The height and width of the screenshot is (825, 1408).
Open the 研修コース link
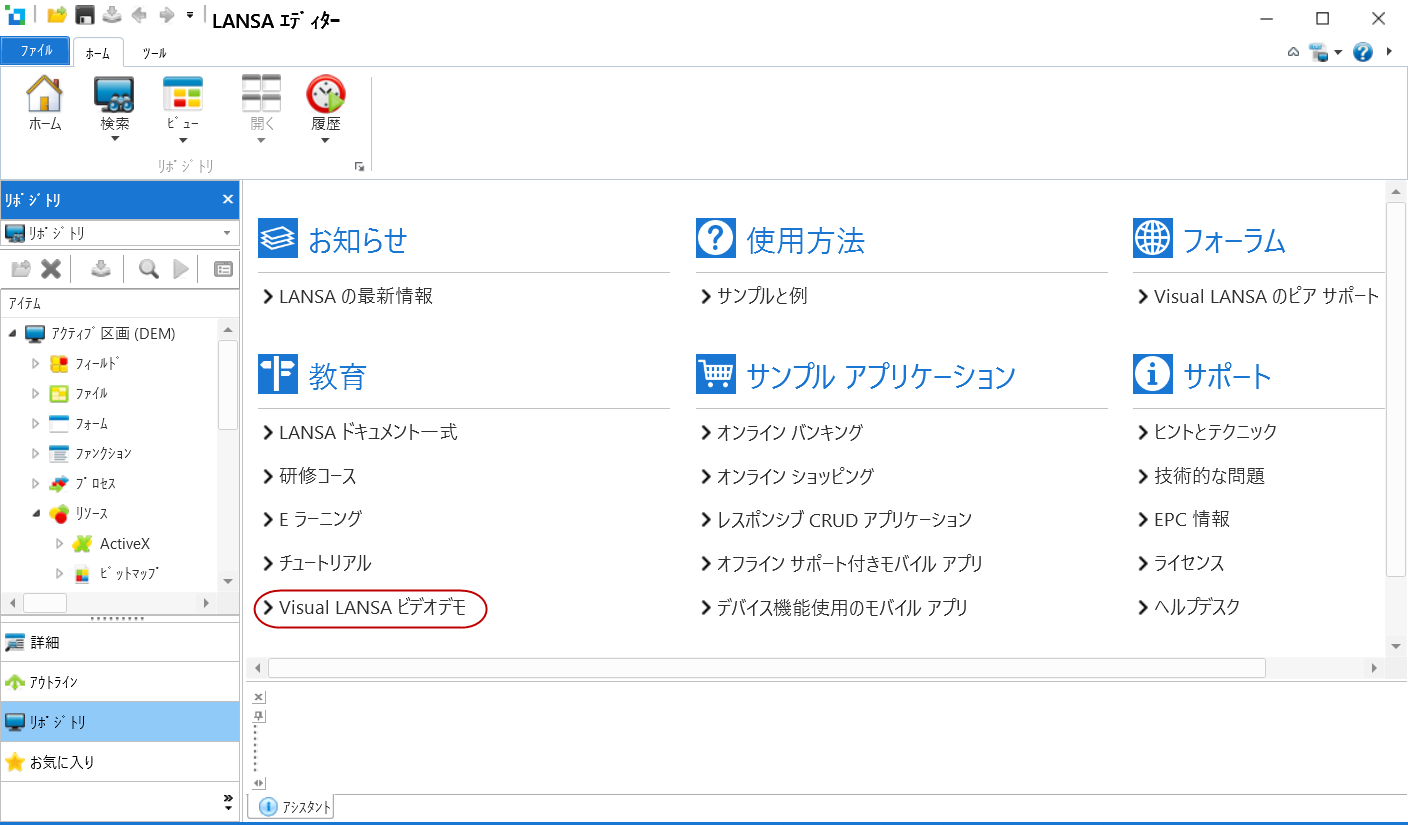click(x=318, y=476)
